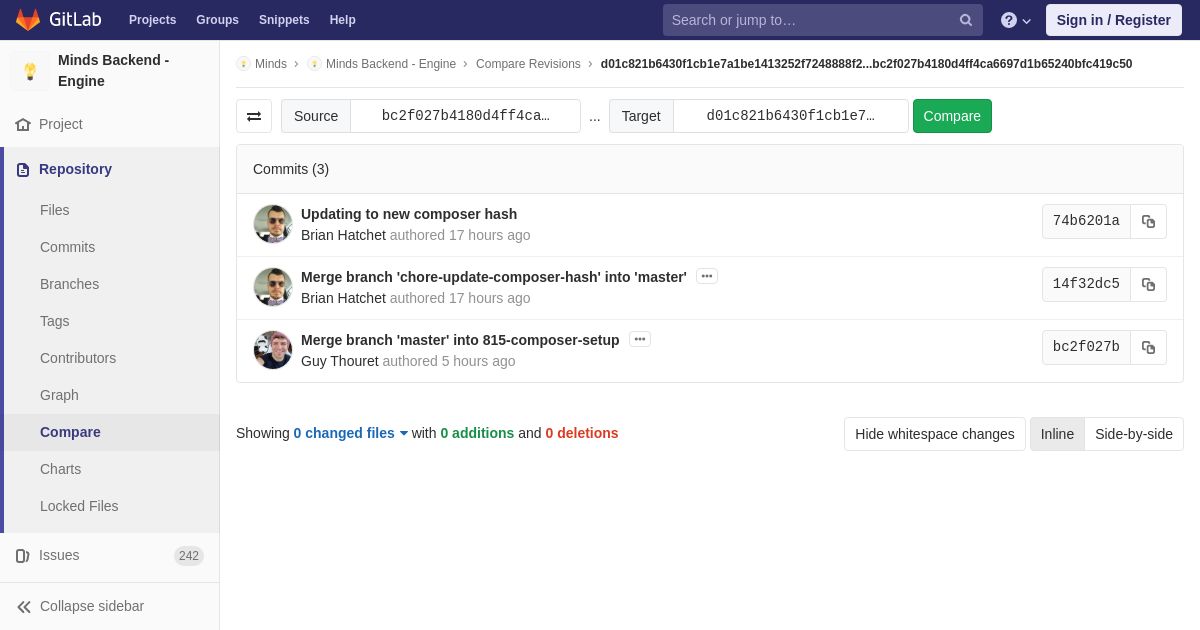This screenshot has height=630, width=1200.
Task: Copy commit SHA bc2f027b
Action: [1148, 348]
